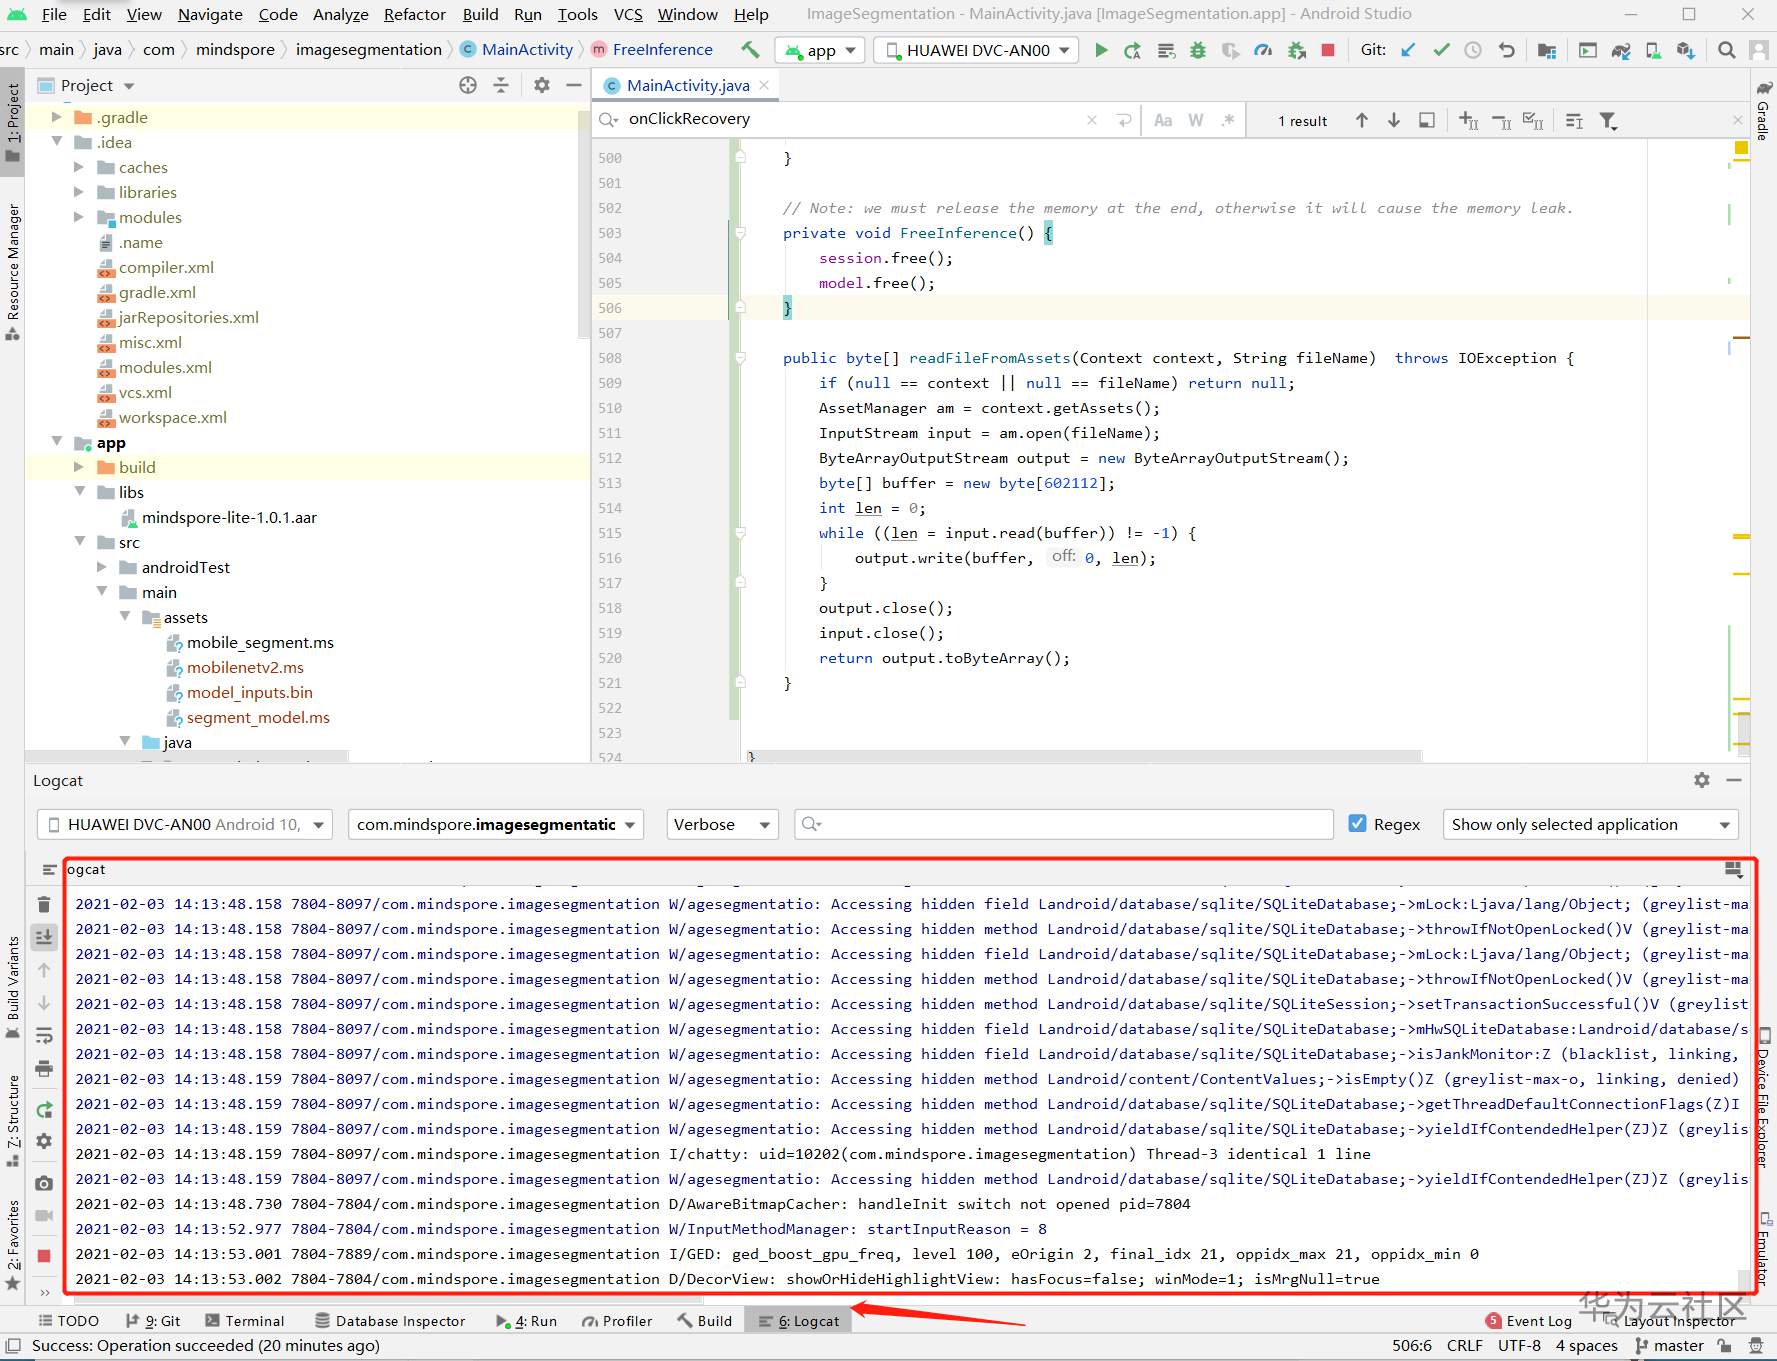This screenshot has height=1361, width=1777.
Task: Click the logcat search filter field
Action: click(x=1065, y=824)
